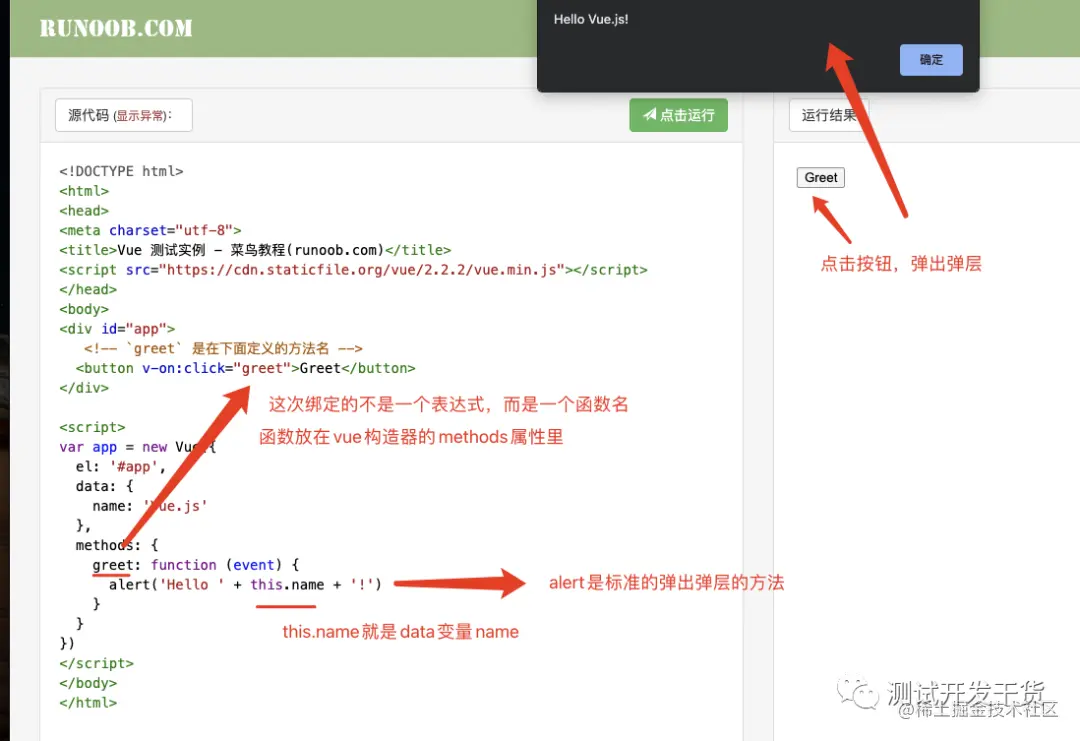Run the code with 点击运行
The image size is (1080, 741).
point(678,115)
